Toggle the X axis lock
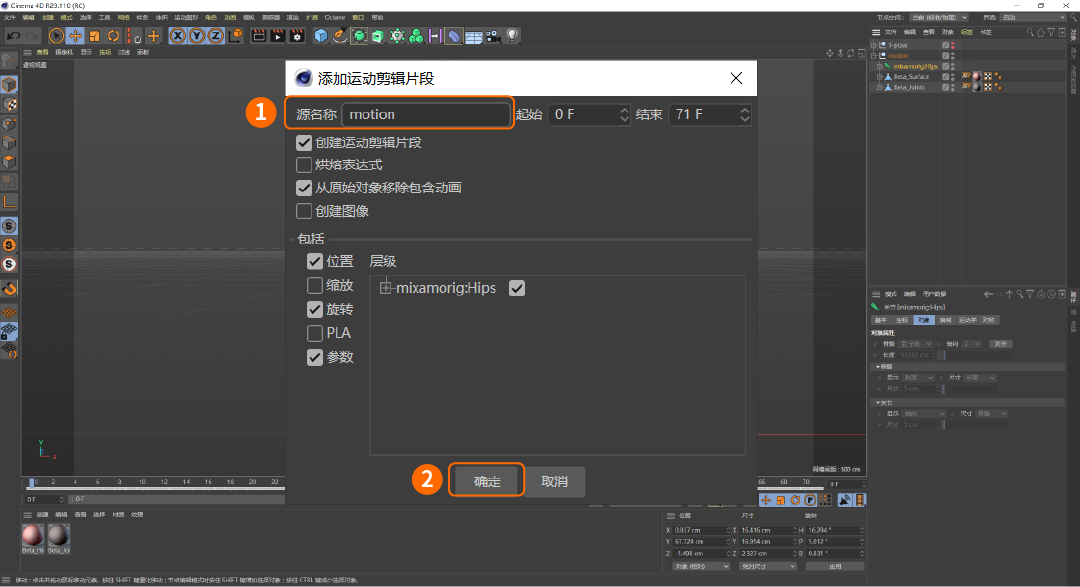Image resolution: width=1080 pixels, height=587 pixels. [178, 36]
